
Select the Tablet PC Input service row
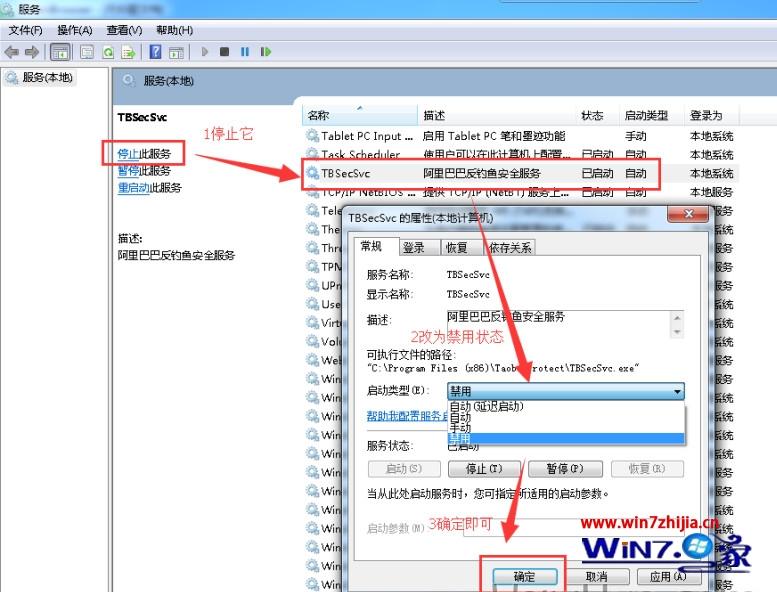pos(519,136)
